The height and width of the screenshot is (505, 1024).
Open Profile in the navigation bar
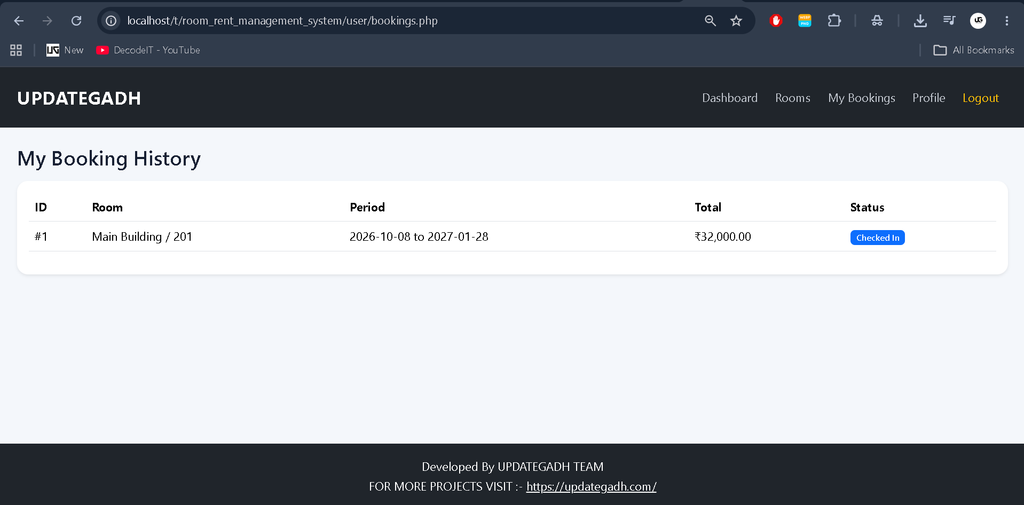[x=929, y=98]
